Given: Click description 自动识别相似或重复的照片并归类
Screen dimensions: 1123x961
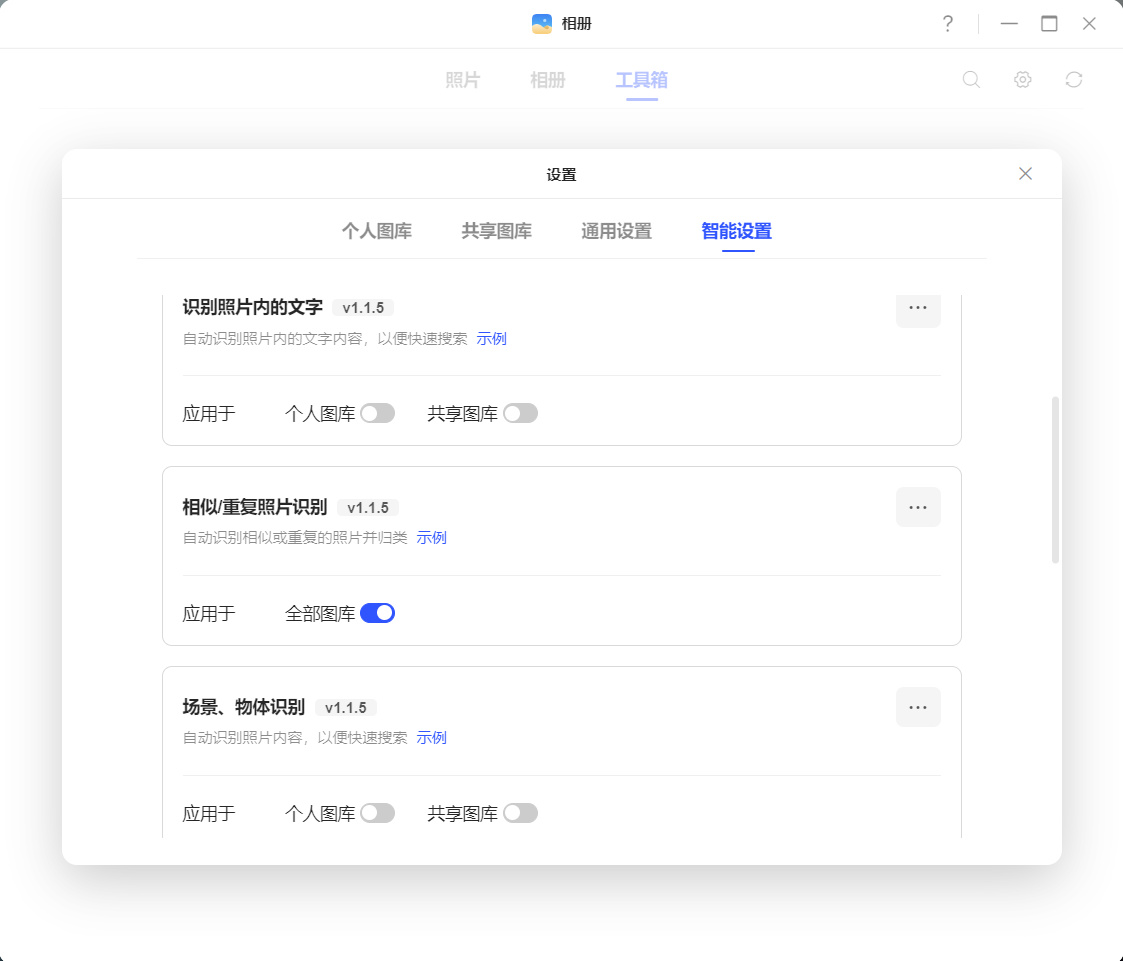Looking at the screenshot, I should click(x=295, y=538).
